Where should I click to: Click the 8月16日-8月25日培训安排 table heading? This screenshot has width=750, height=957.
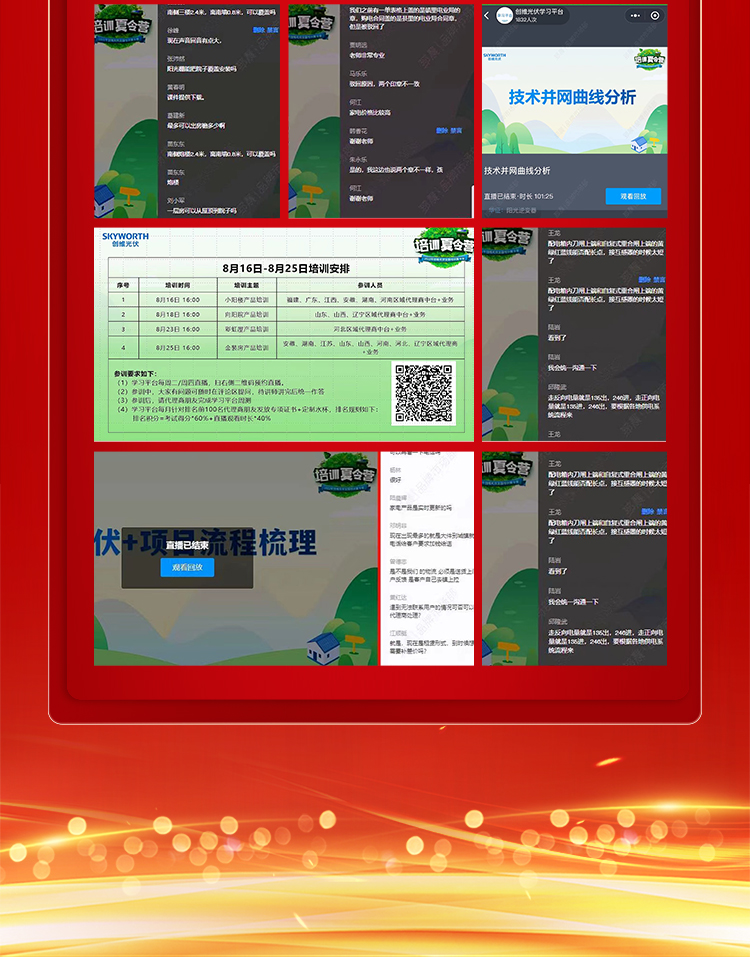click(286, 268)
